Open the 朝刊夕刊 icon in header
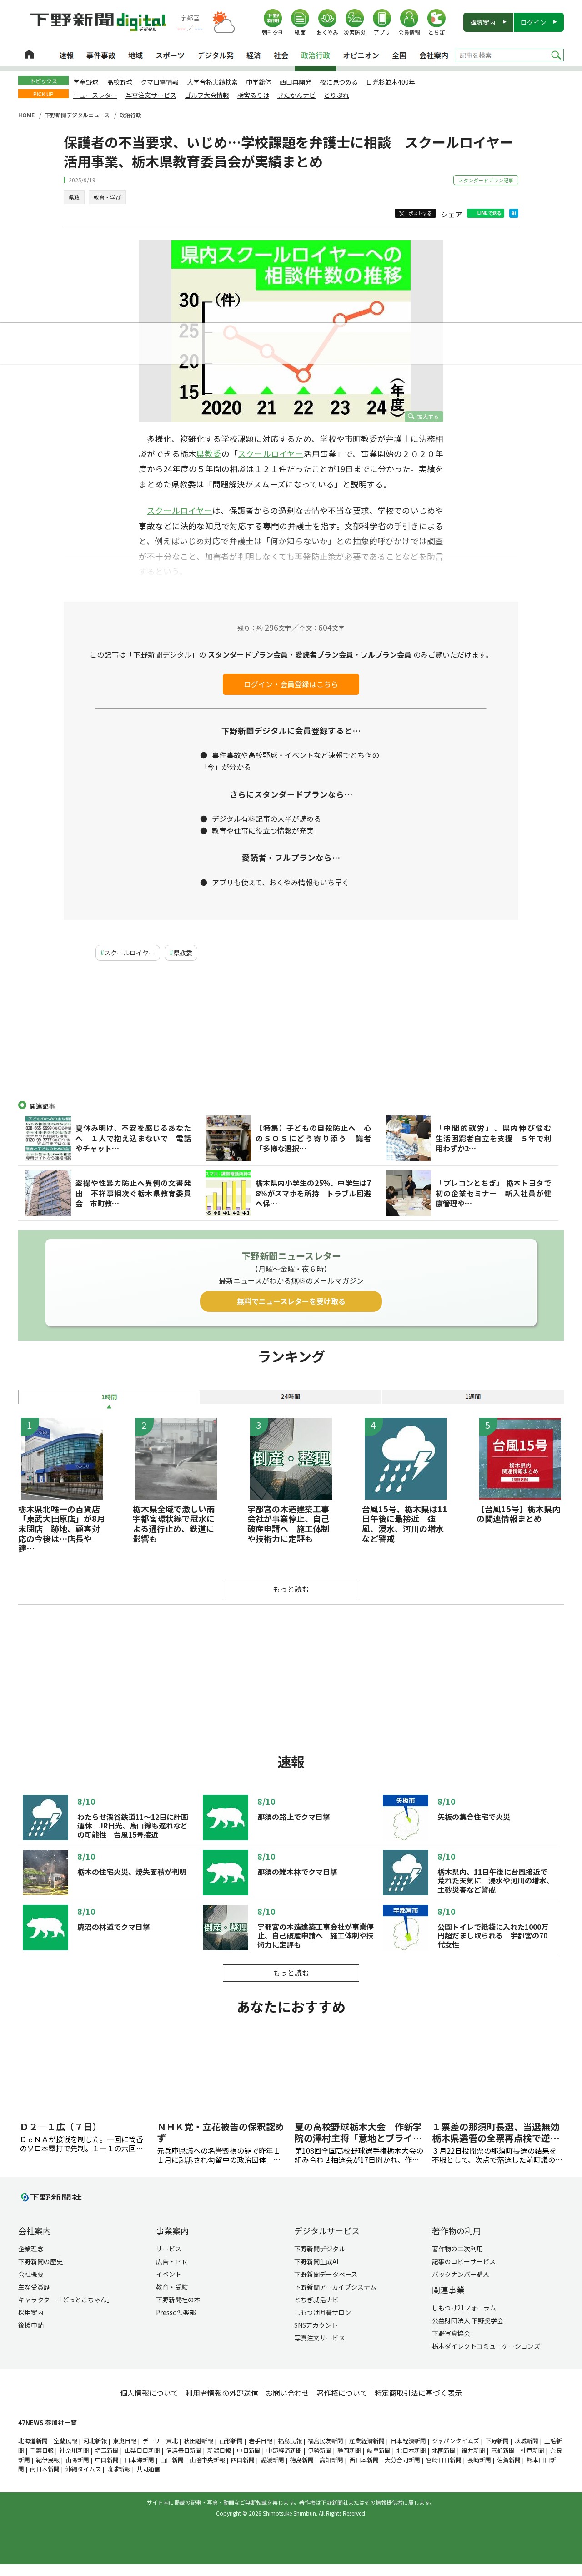The image size is (582, 2576). coord(273,22)
